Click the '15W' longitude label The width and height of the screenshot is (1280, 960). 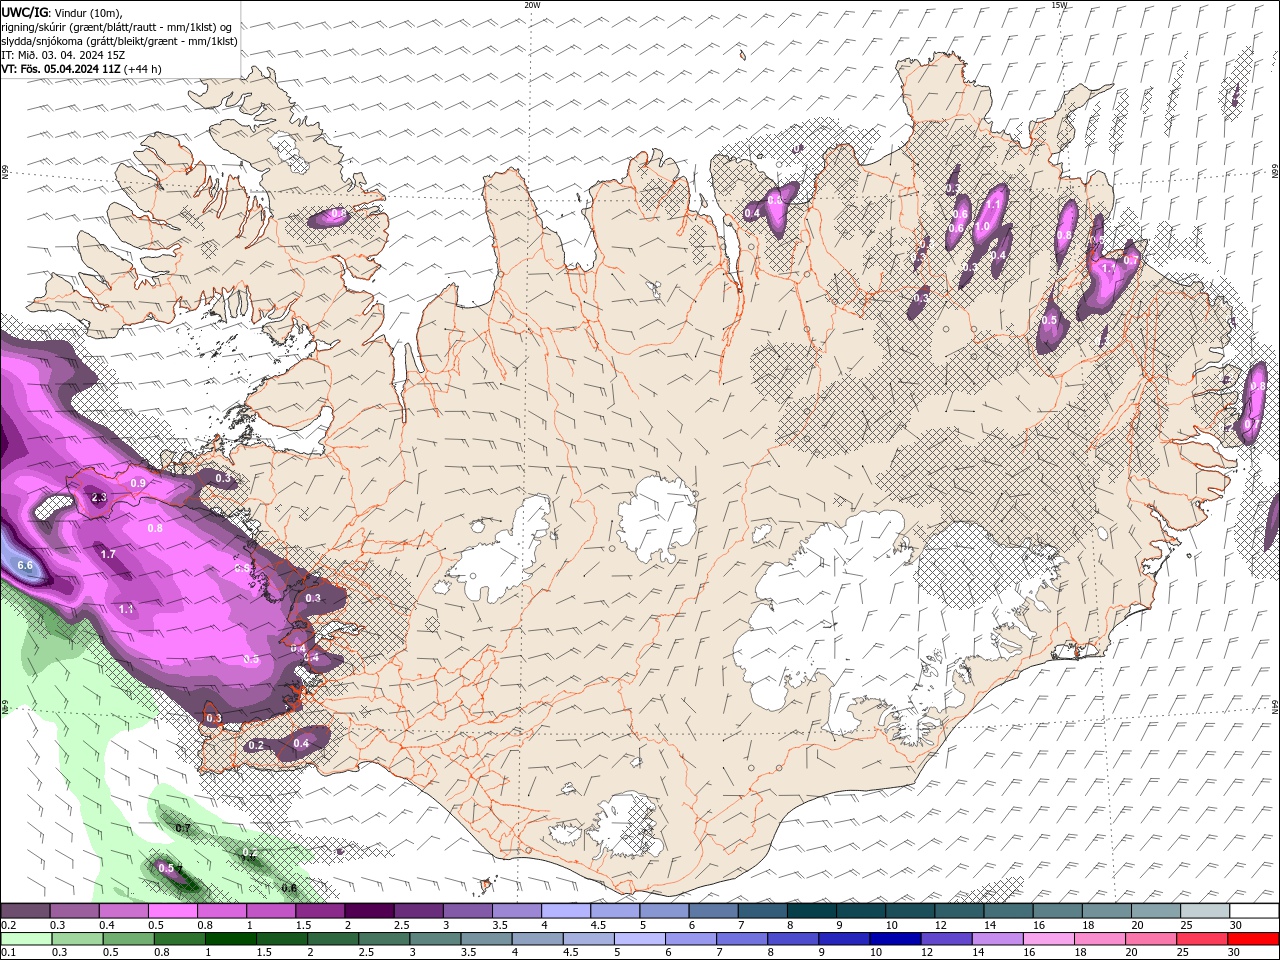click(x=1059, y=5)
